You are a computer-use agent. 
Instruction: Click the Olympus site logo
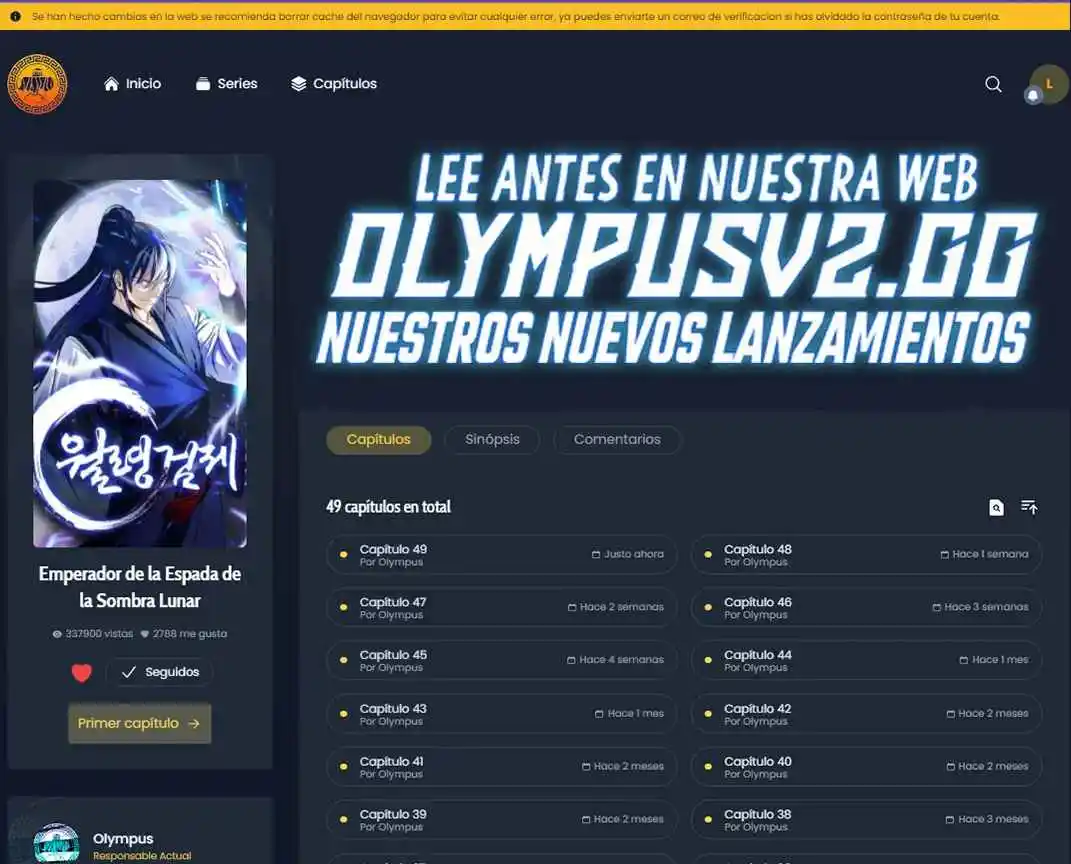[37, 84]
